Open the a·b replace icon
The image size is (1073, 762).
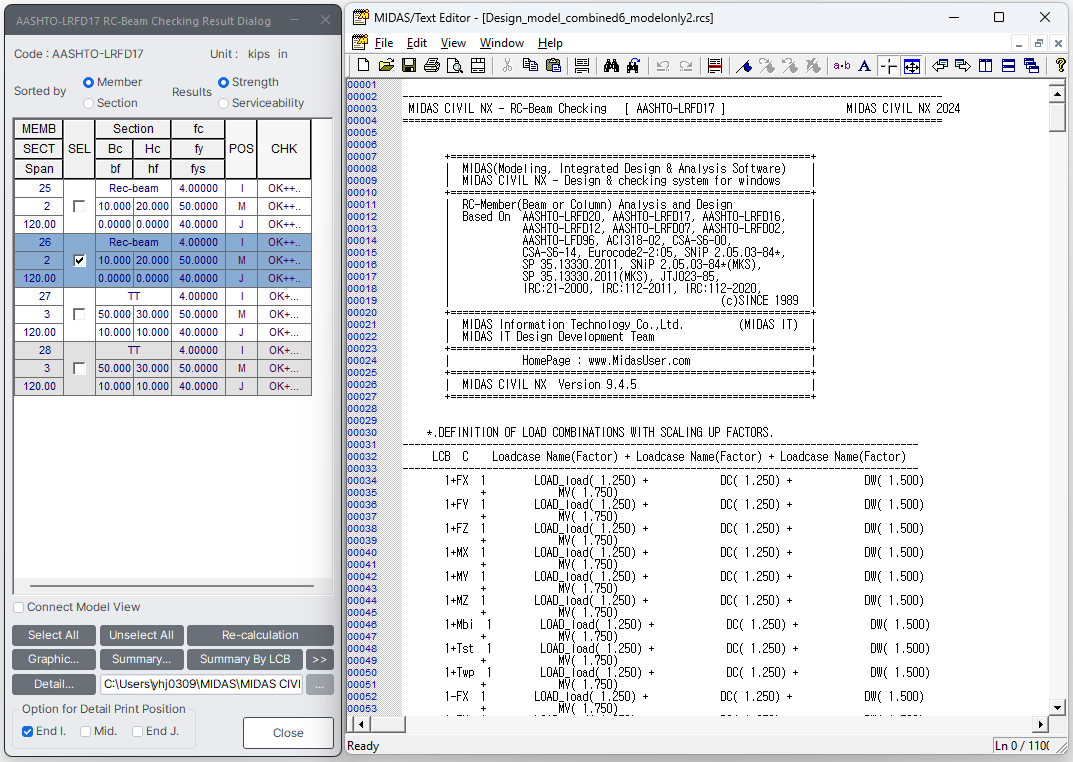coord(842,66)
